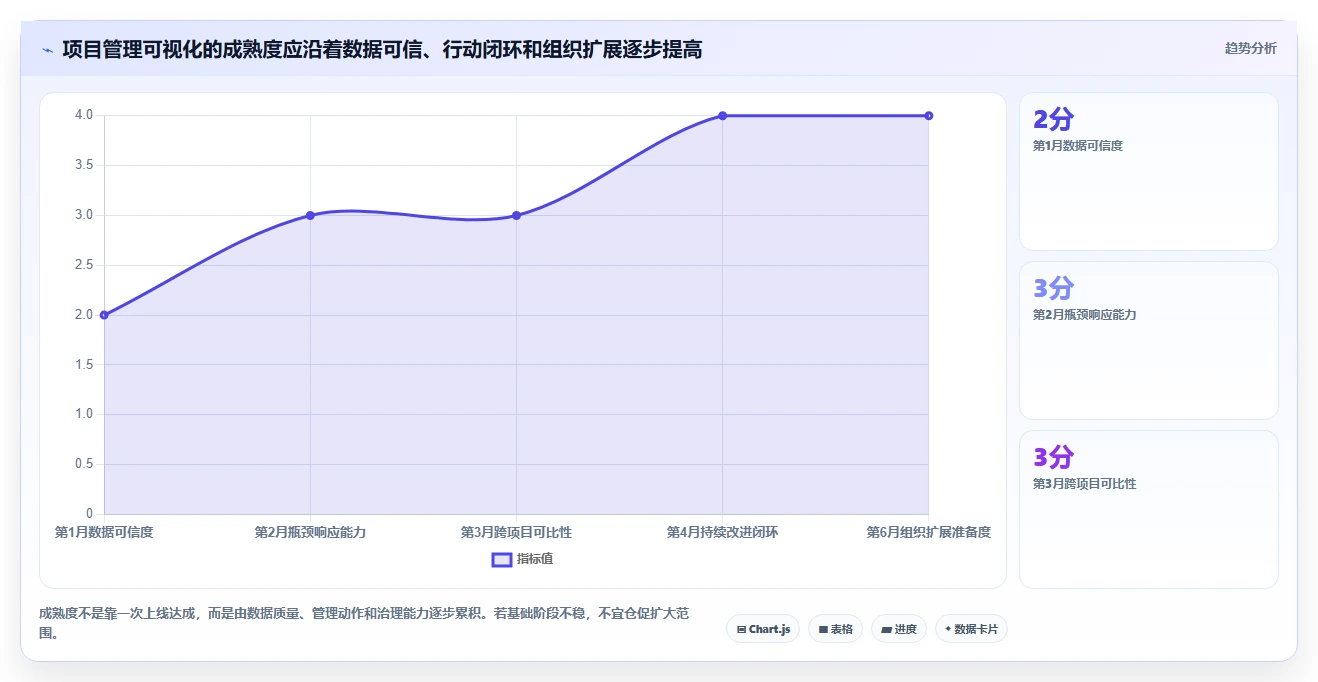Click x-axis label 第6月组织扩展准备度
The height and width of the screenshot is (682, 1318).
929,532
